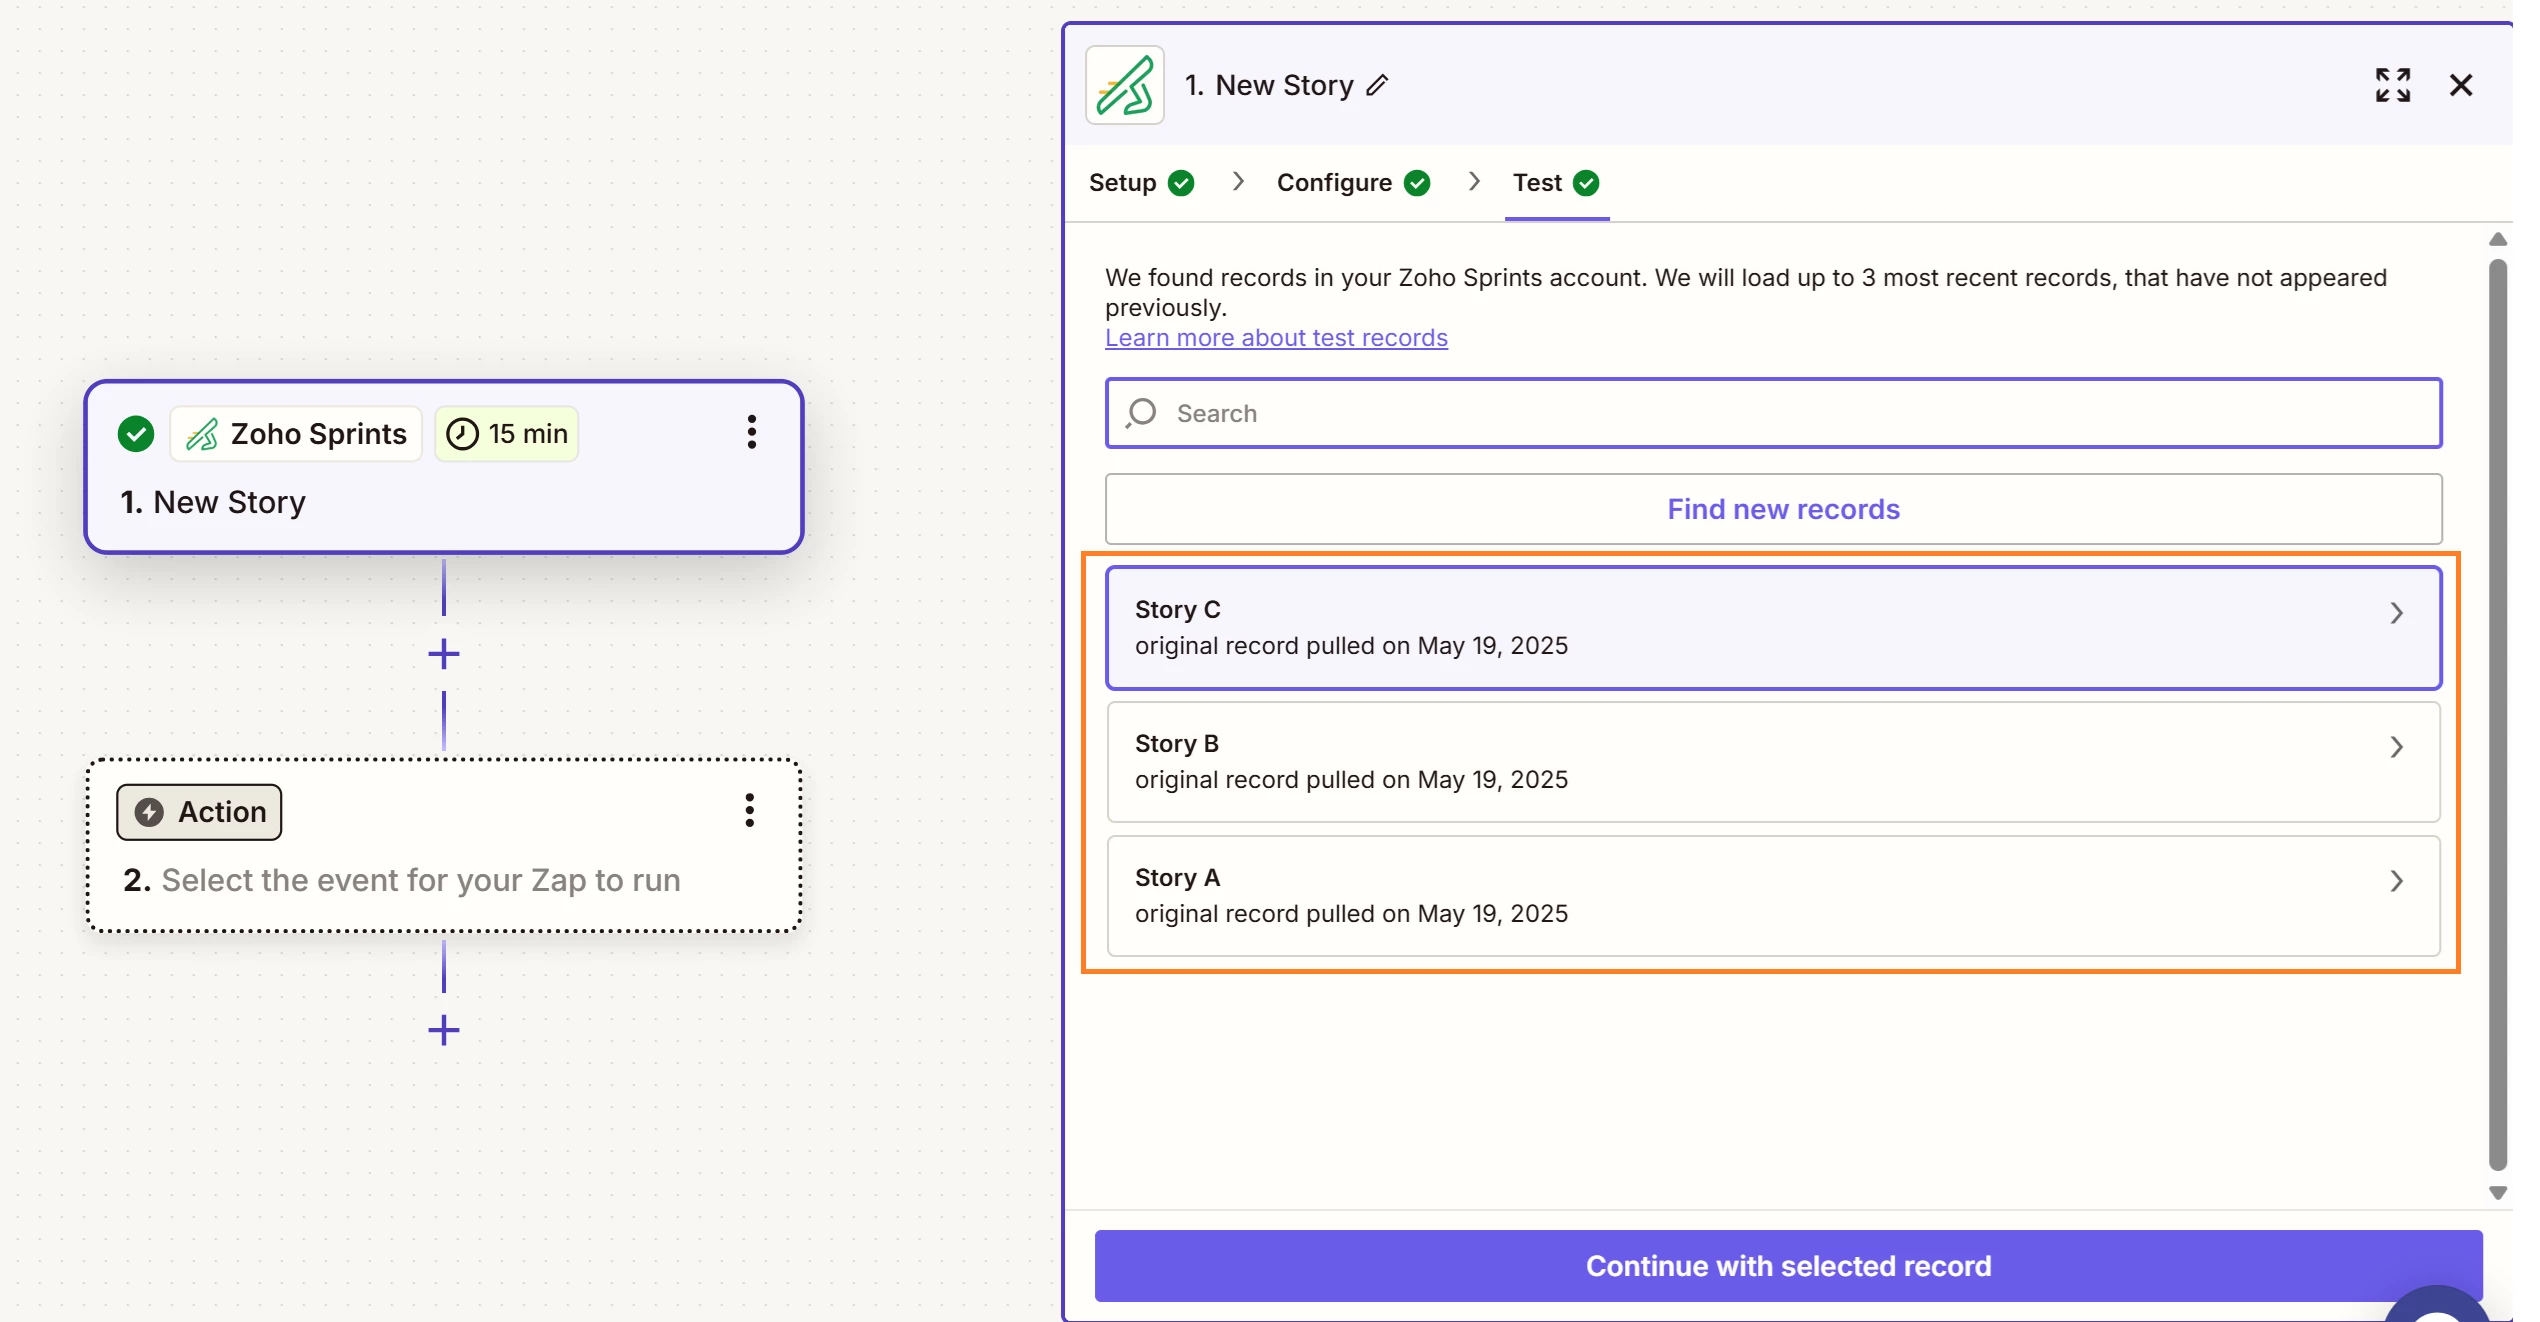The image size is (2540, 1322).
Task: Add a step below the Action card
Action: click(444, 1031)
